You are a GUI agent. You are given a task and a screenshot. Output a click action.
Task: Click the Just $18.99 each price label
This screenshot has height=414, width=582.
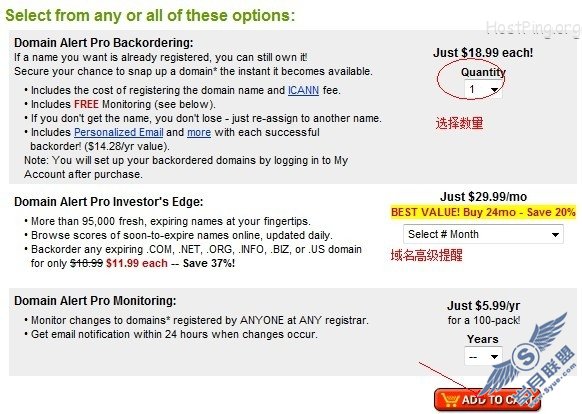coord(483,53)
